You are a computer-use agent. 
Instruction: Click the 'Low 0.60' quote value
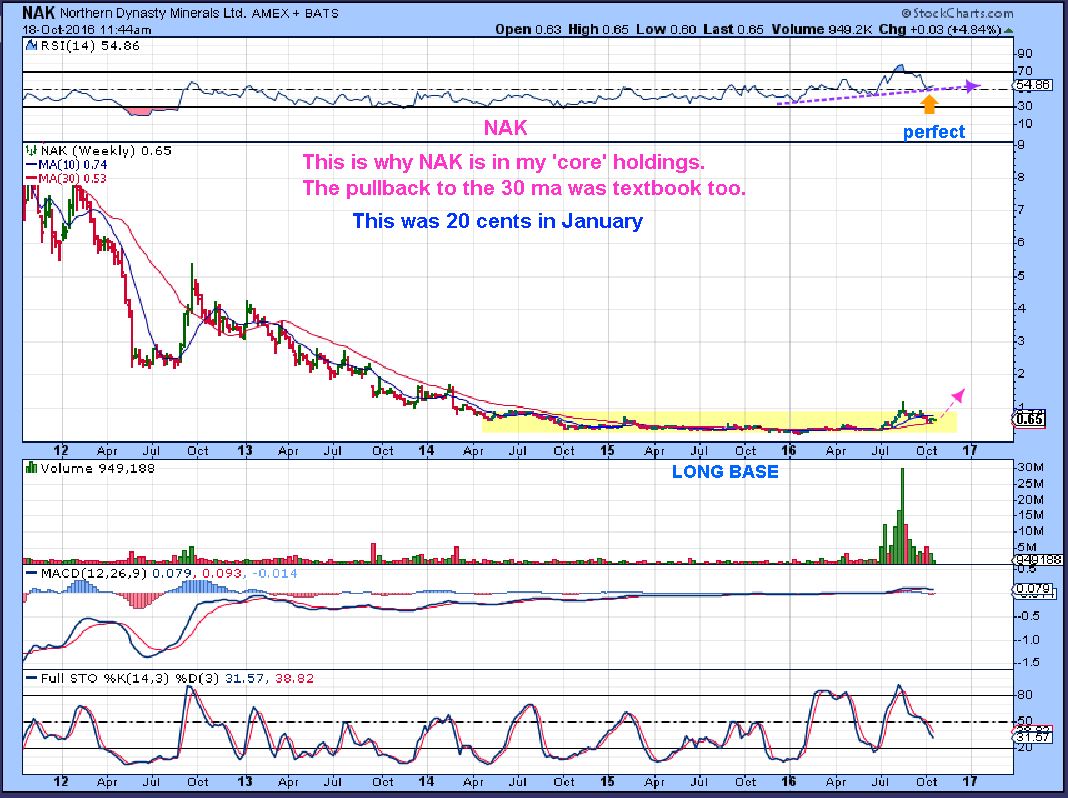[666, 29]
